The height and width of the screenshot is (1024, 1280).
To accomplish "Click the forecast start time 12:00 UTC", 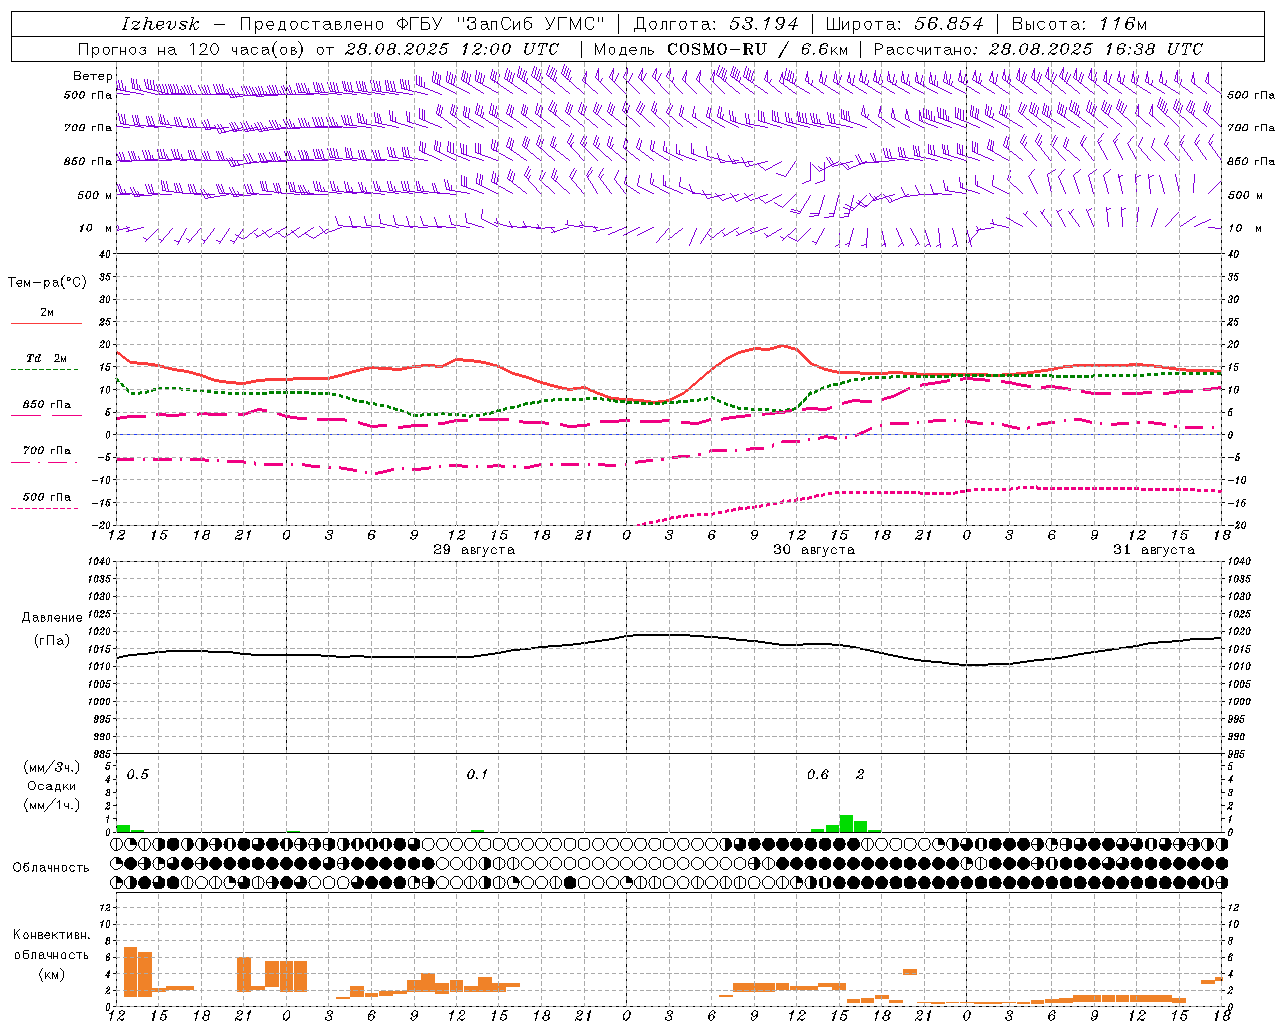I will coord(510,49).
